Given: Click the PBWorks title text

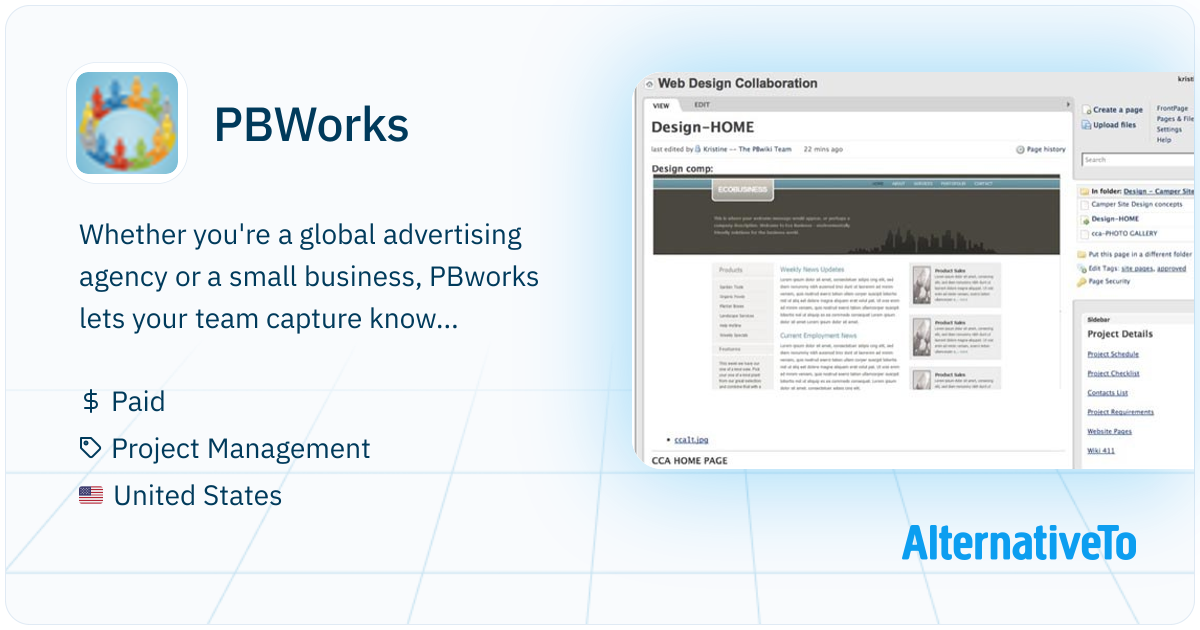Looking at the screenshot, I should (311, 125).
